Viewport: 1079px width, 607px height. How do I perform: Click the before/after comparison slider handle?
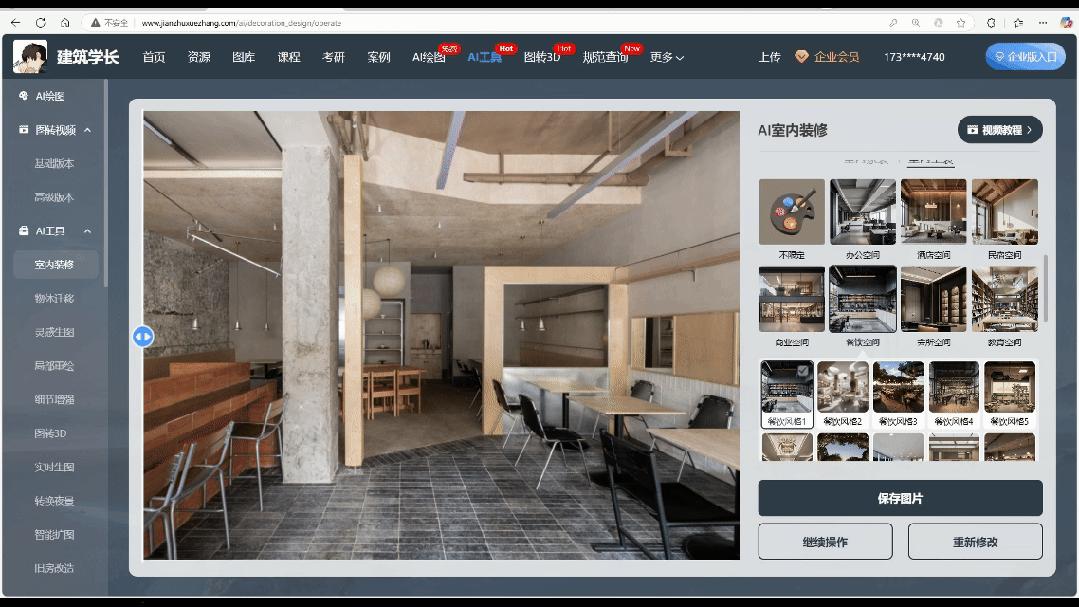point(143,337)
